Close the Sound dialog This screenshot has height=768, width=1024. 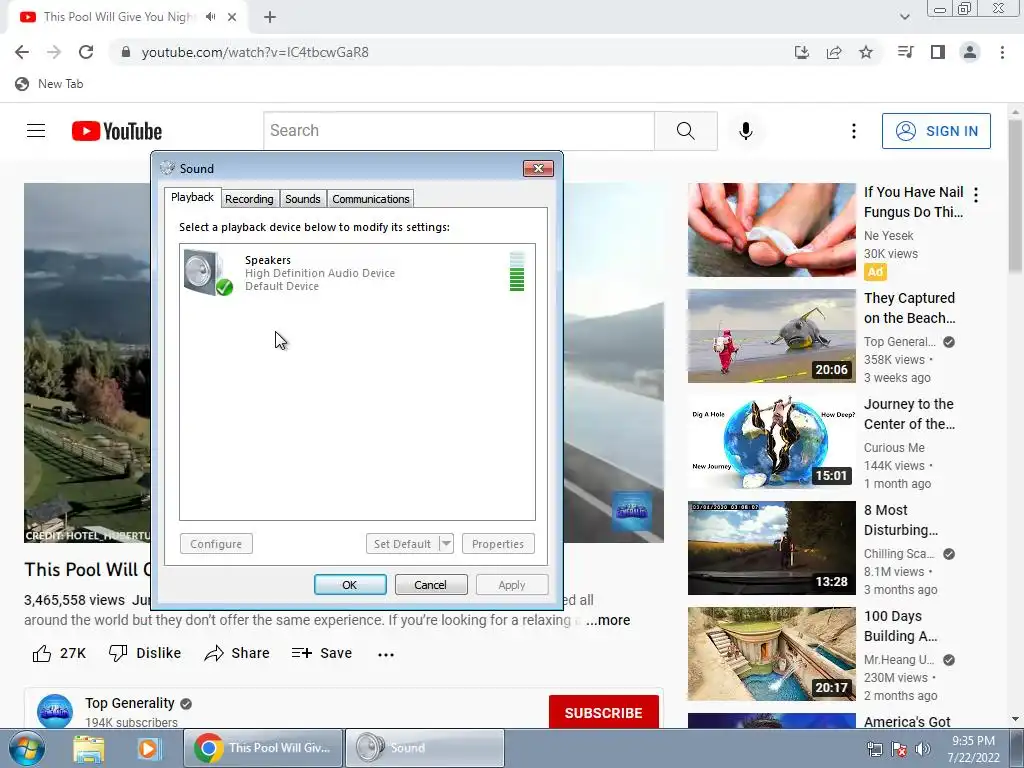click(x=538, y=168)
